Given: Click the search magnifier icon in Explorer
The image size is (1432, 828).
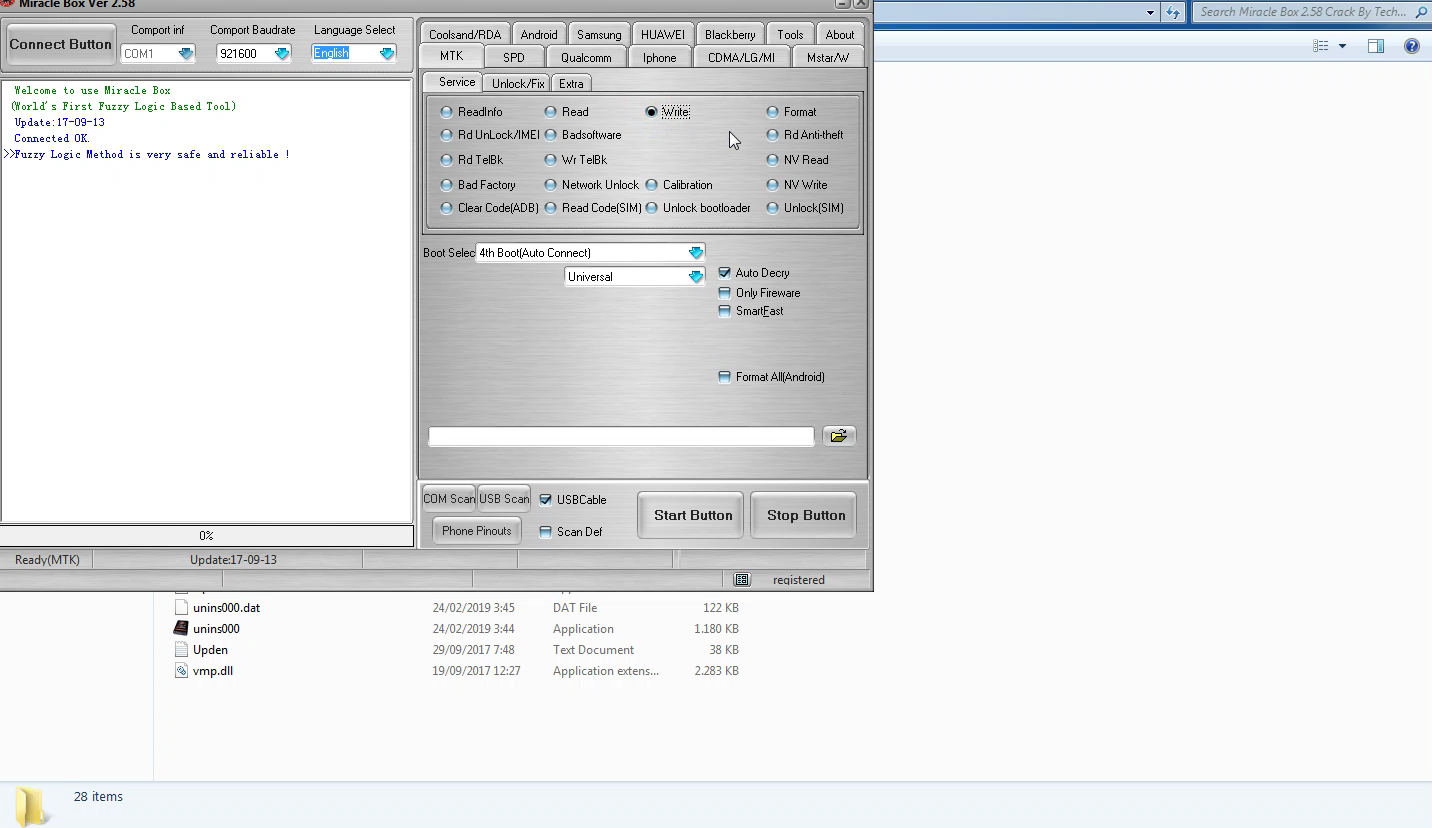Looking at the screenshot, I should tap(1421, 12).
